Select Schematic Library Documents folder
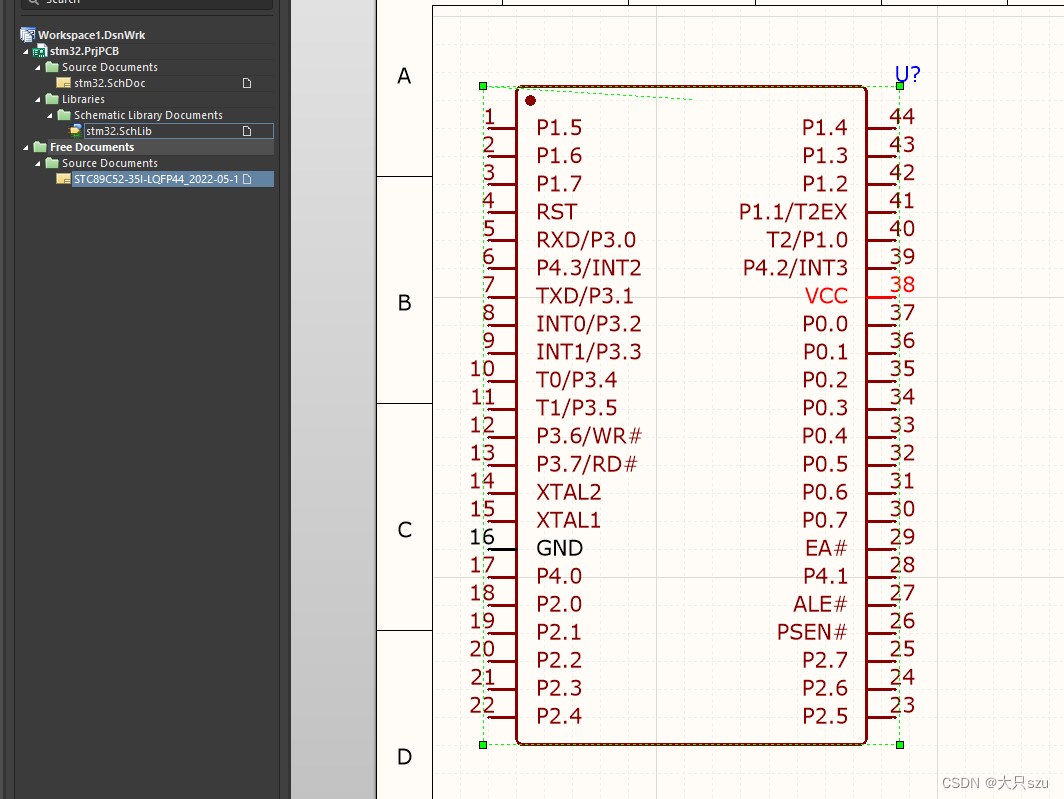 (x=148, y=115)
